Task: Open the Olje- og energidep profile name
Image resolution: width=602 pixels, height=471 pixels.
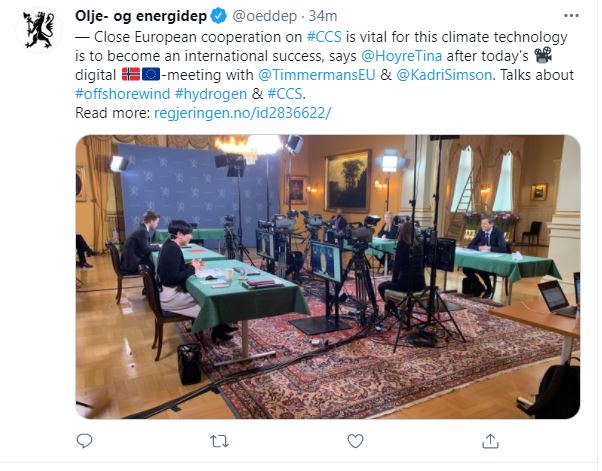Action: (141, 16)
